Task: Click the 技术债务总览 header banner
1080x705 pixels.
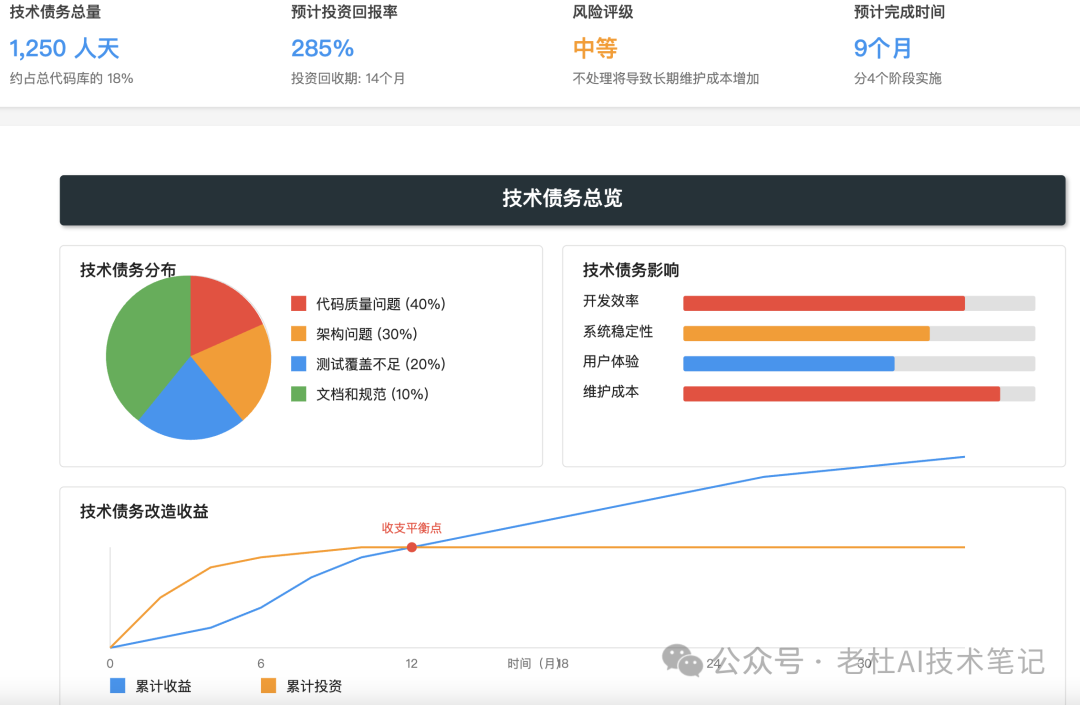Action: point(562,200)
